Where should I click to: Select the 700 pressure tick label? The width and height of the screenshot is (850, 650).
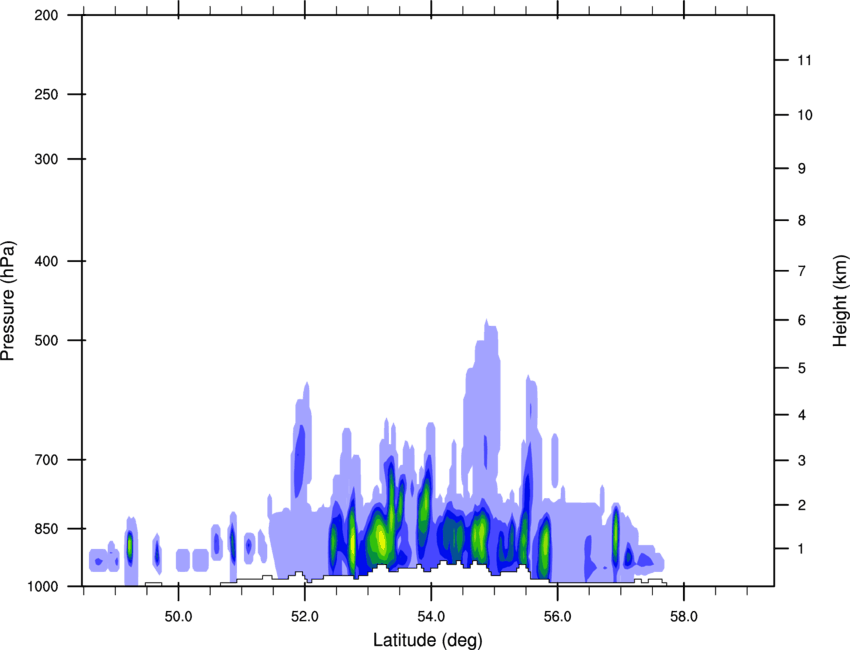click(47, 460)
